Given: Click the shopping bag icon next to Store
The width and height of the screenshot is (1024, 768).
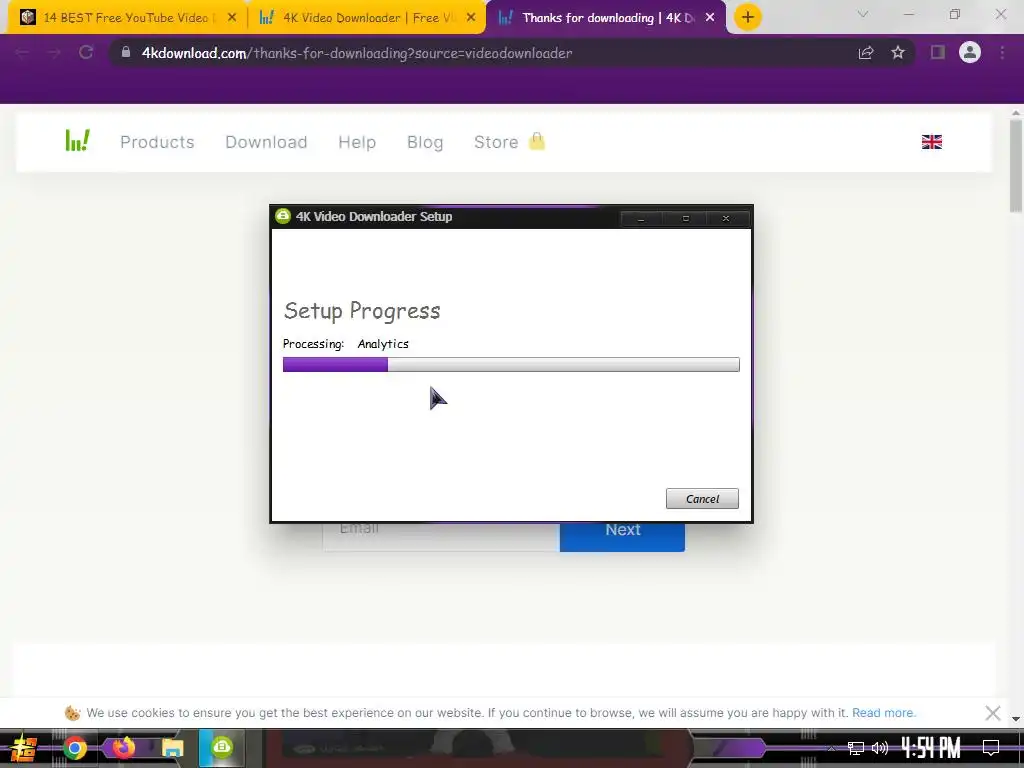Looking at the screenshot, I should click(x=537, y=140).
